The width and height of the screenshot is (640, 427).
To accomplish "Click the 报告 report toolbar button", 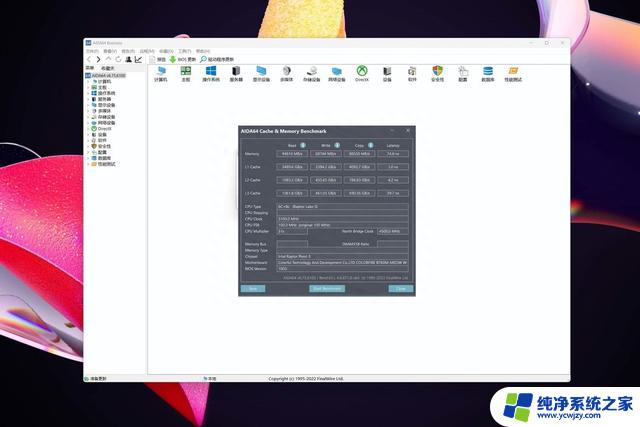I will 158,60.
